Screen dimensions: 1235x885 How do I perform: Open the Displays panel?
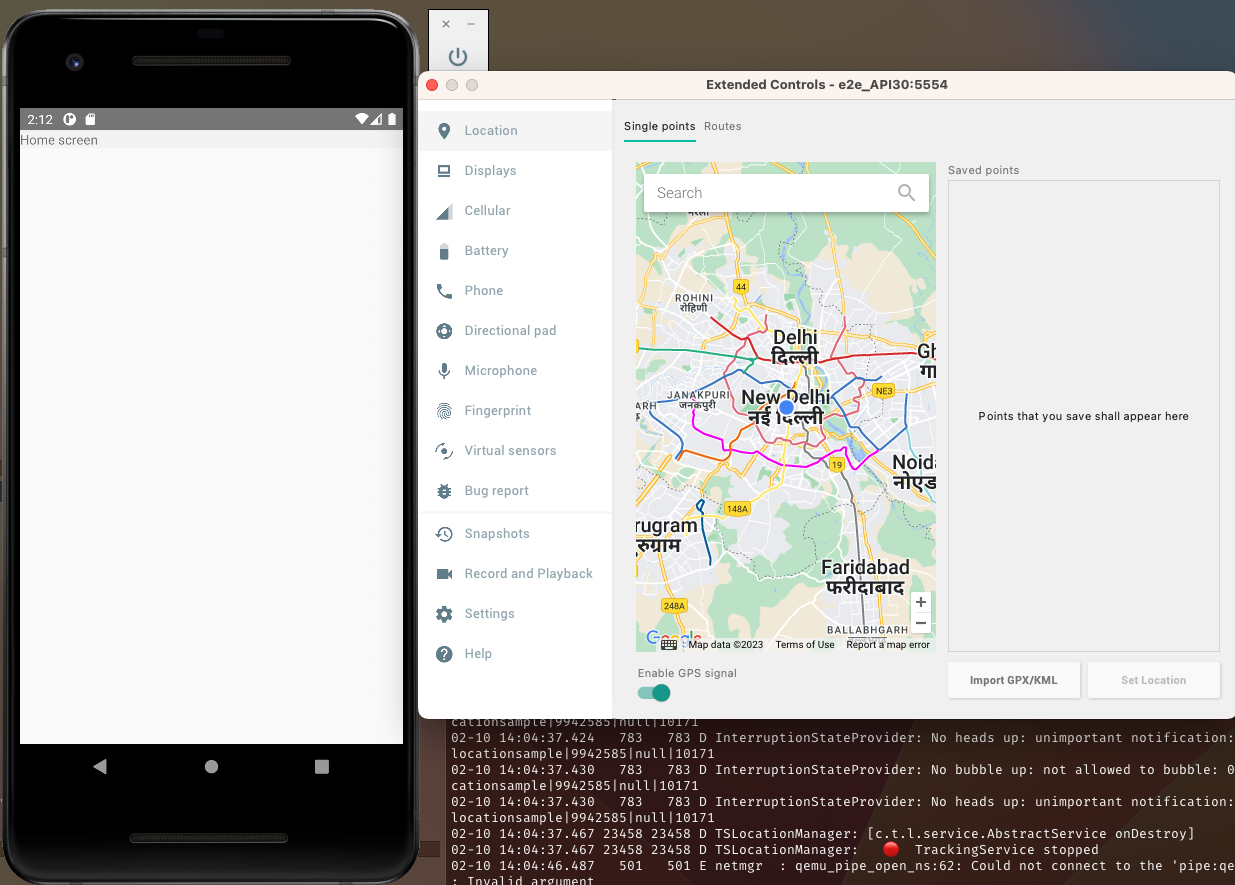click(x=490, y=170)
